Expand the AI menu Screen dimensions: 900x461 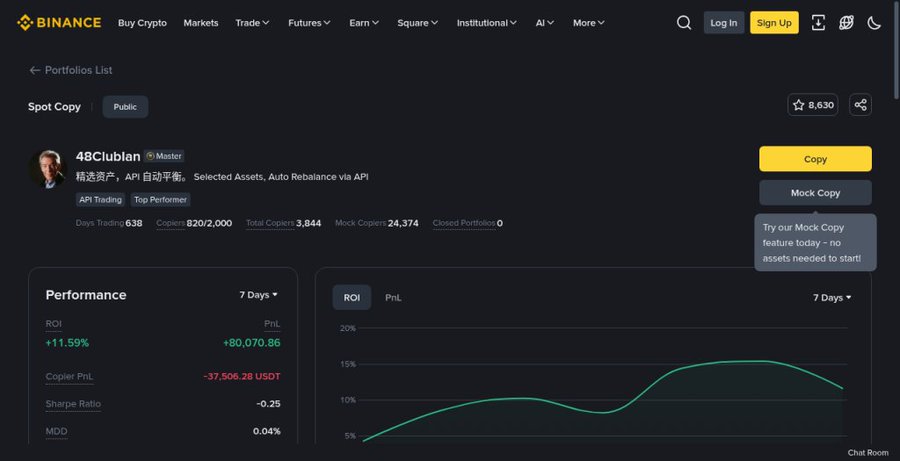545,23
